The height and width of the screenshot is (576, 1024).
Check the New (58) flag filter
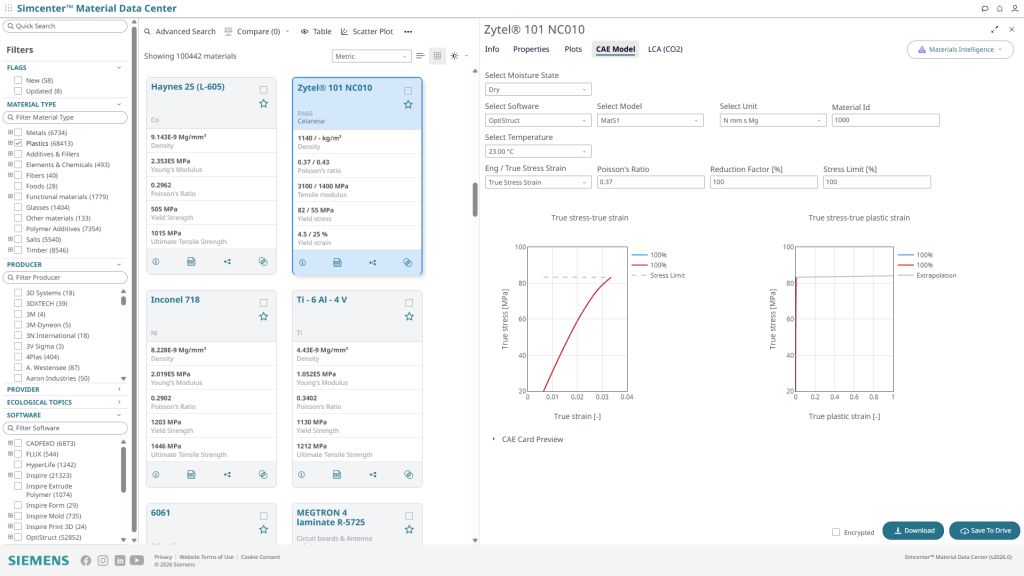18,80
